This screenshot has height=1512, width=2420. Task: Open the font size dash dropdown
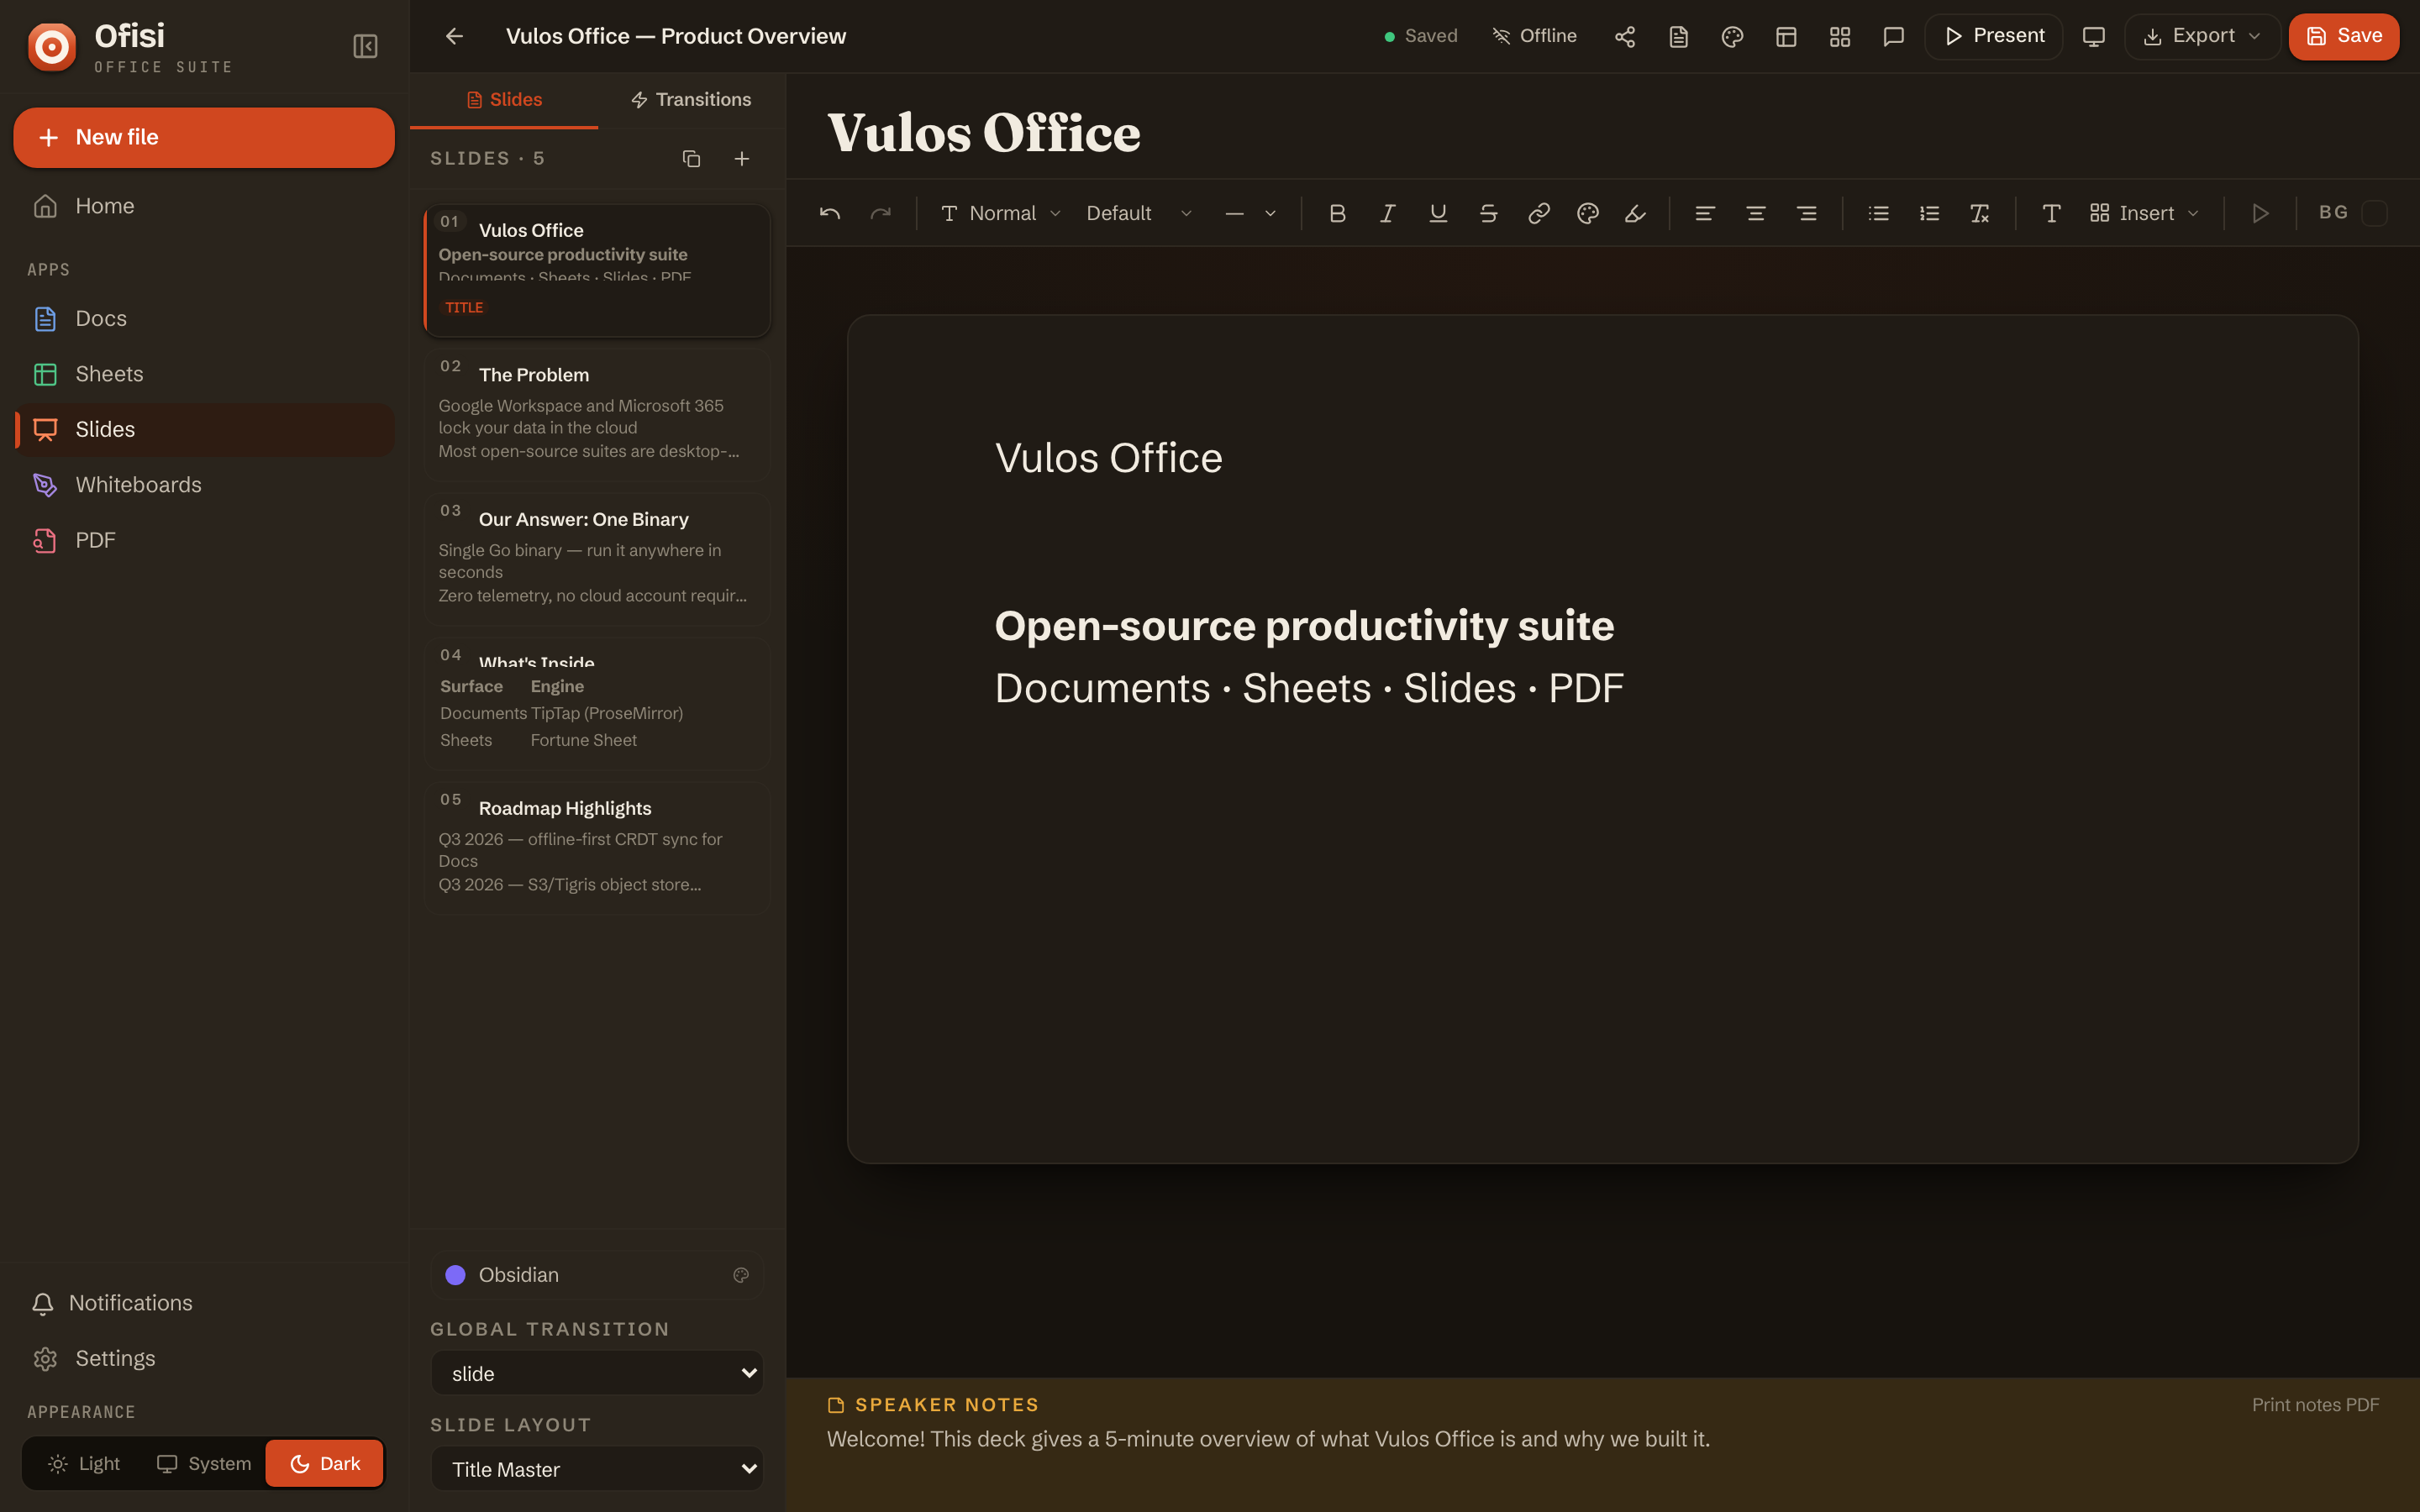(1250, 213)
